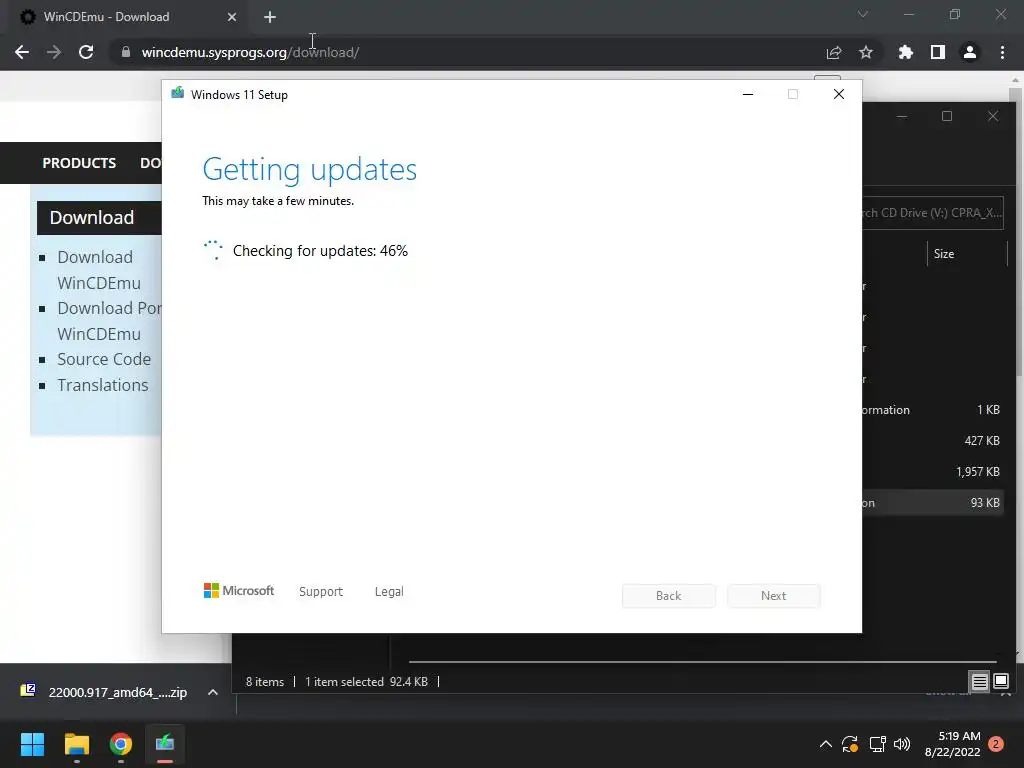
Task: Switch Explorer to large icons view
Action: (x=1001, y=682)
